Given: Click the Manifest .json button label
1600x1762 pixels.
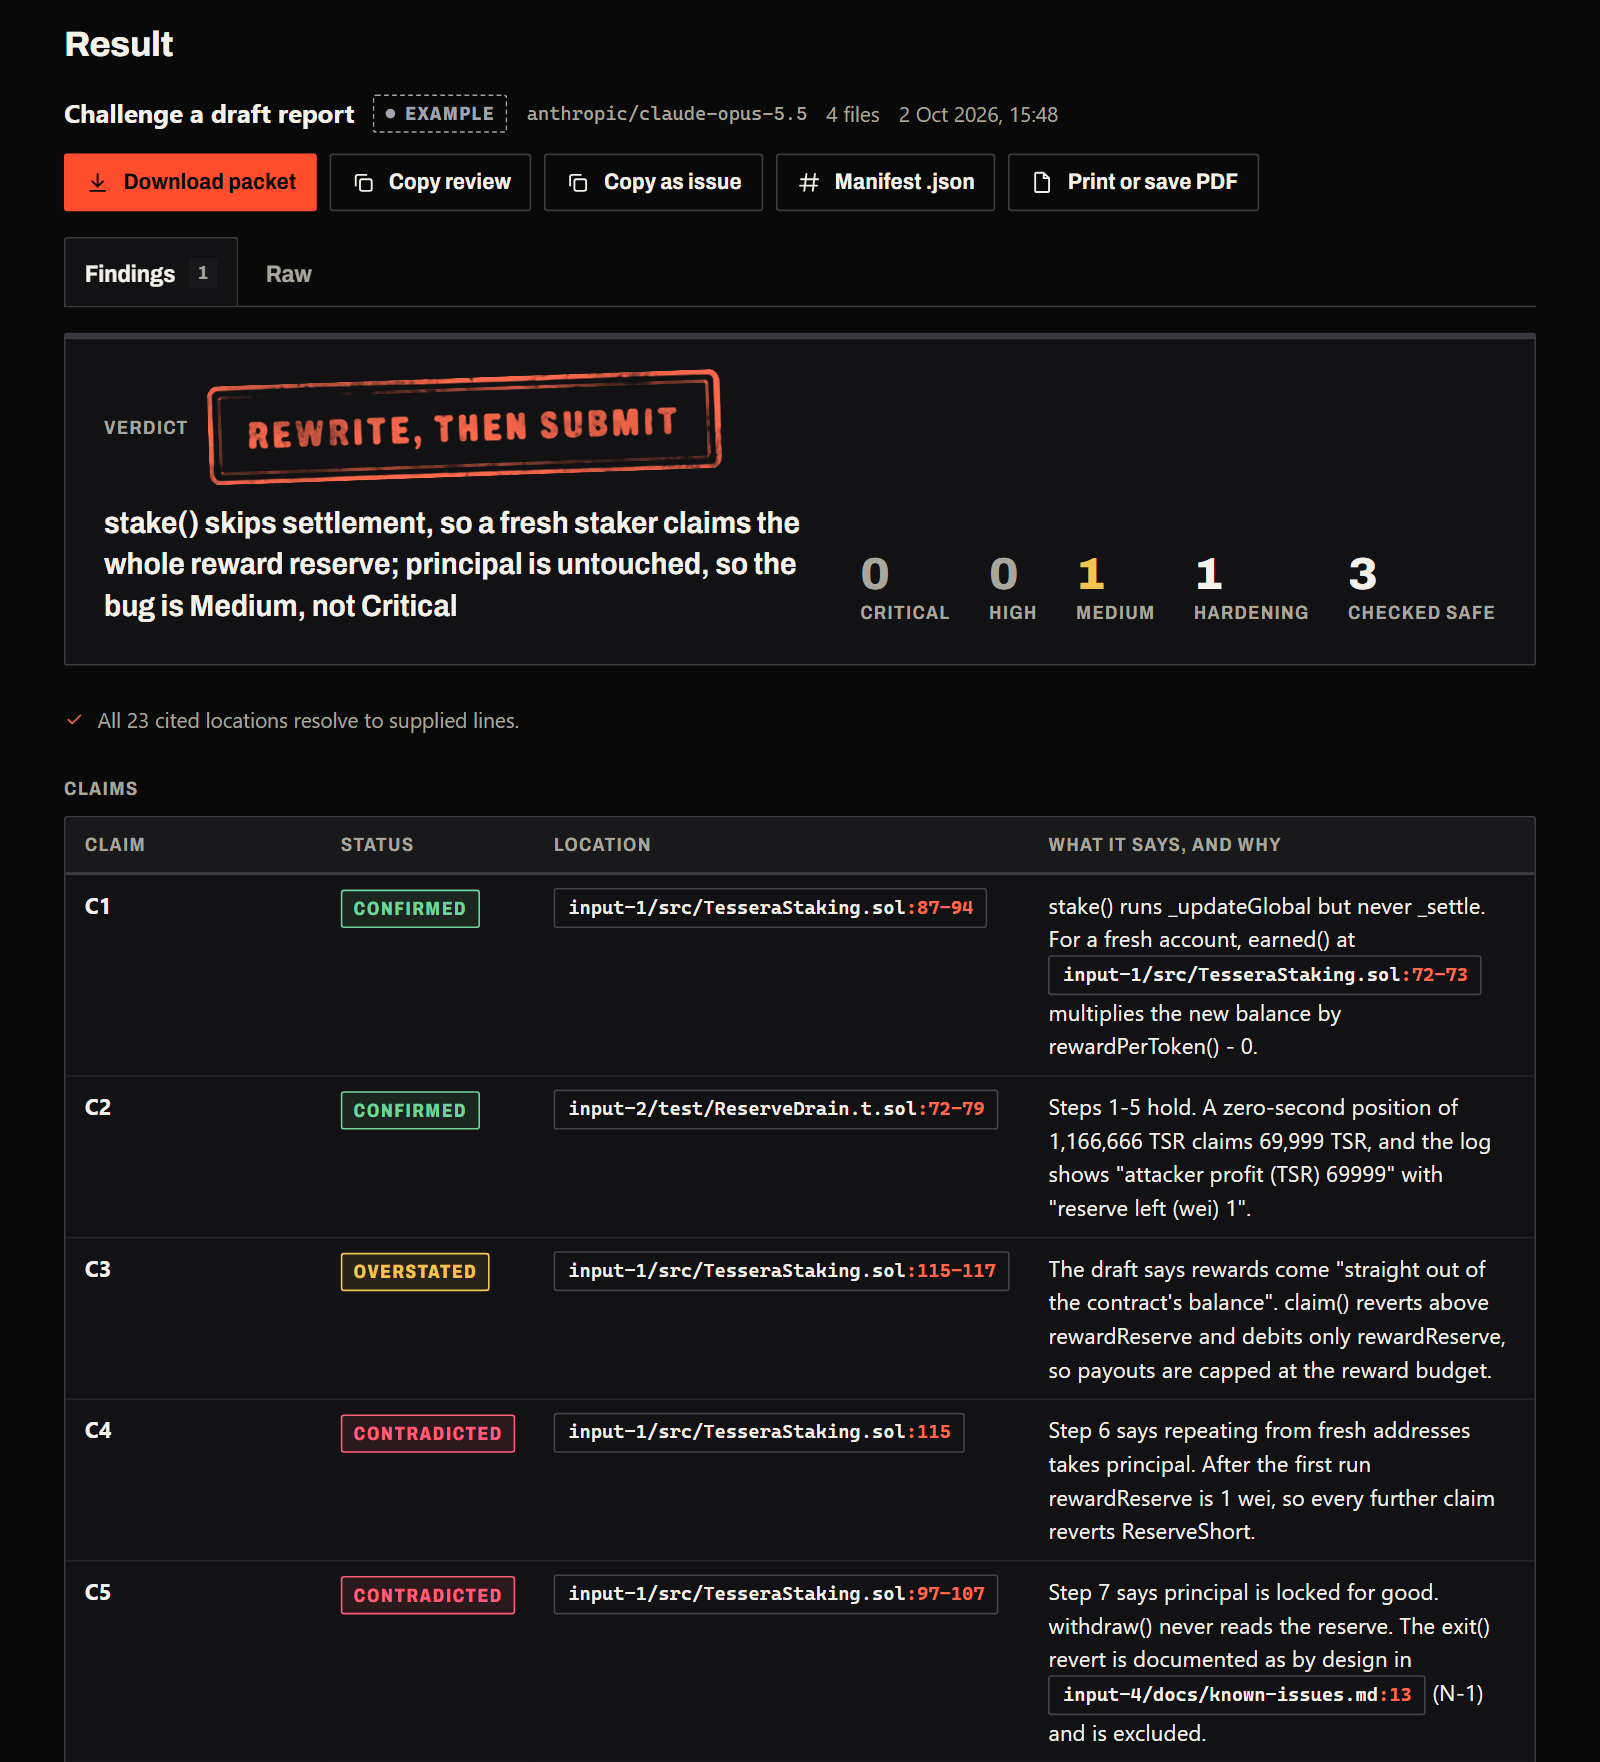Looking at the screenshot, I should point(904,182).
